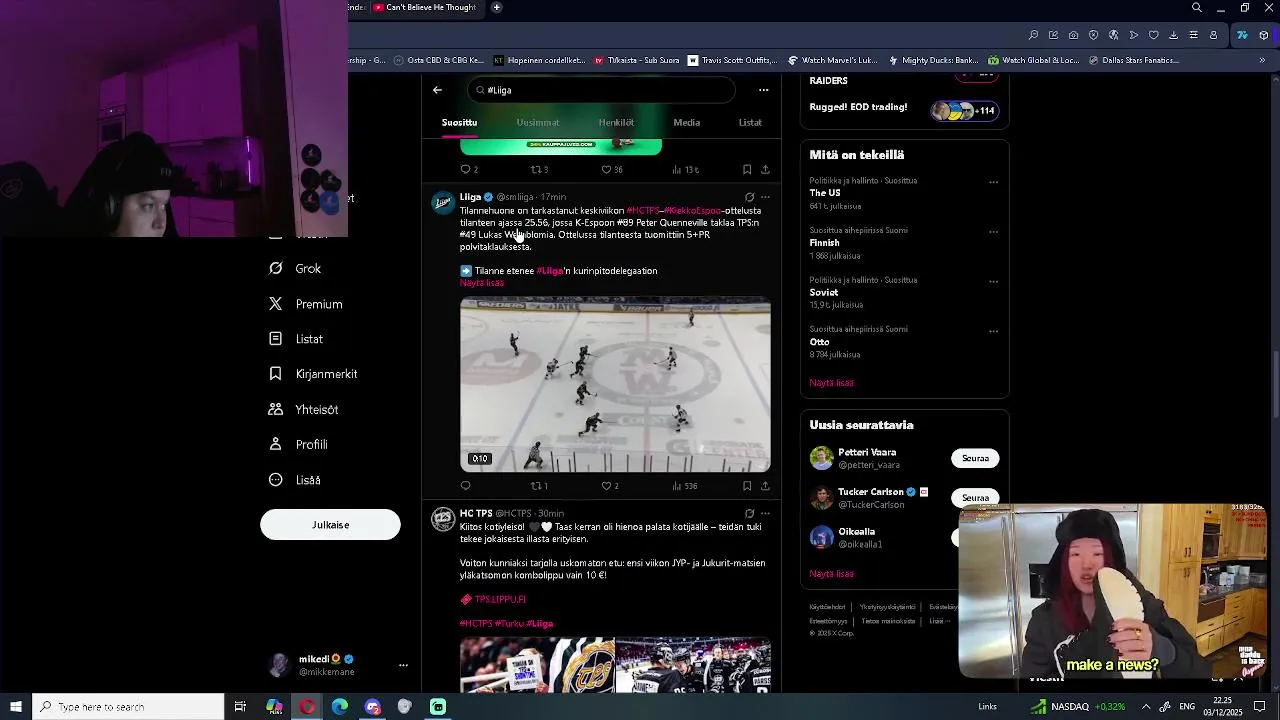
Task: Bookmark the Liiga video post
Action: pos(747,486)
